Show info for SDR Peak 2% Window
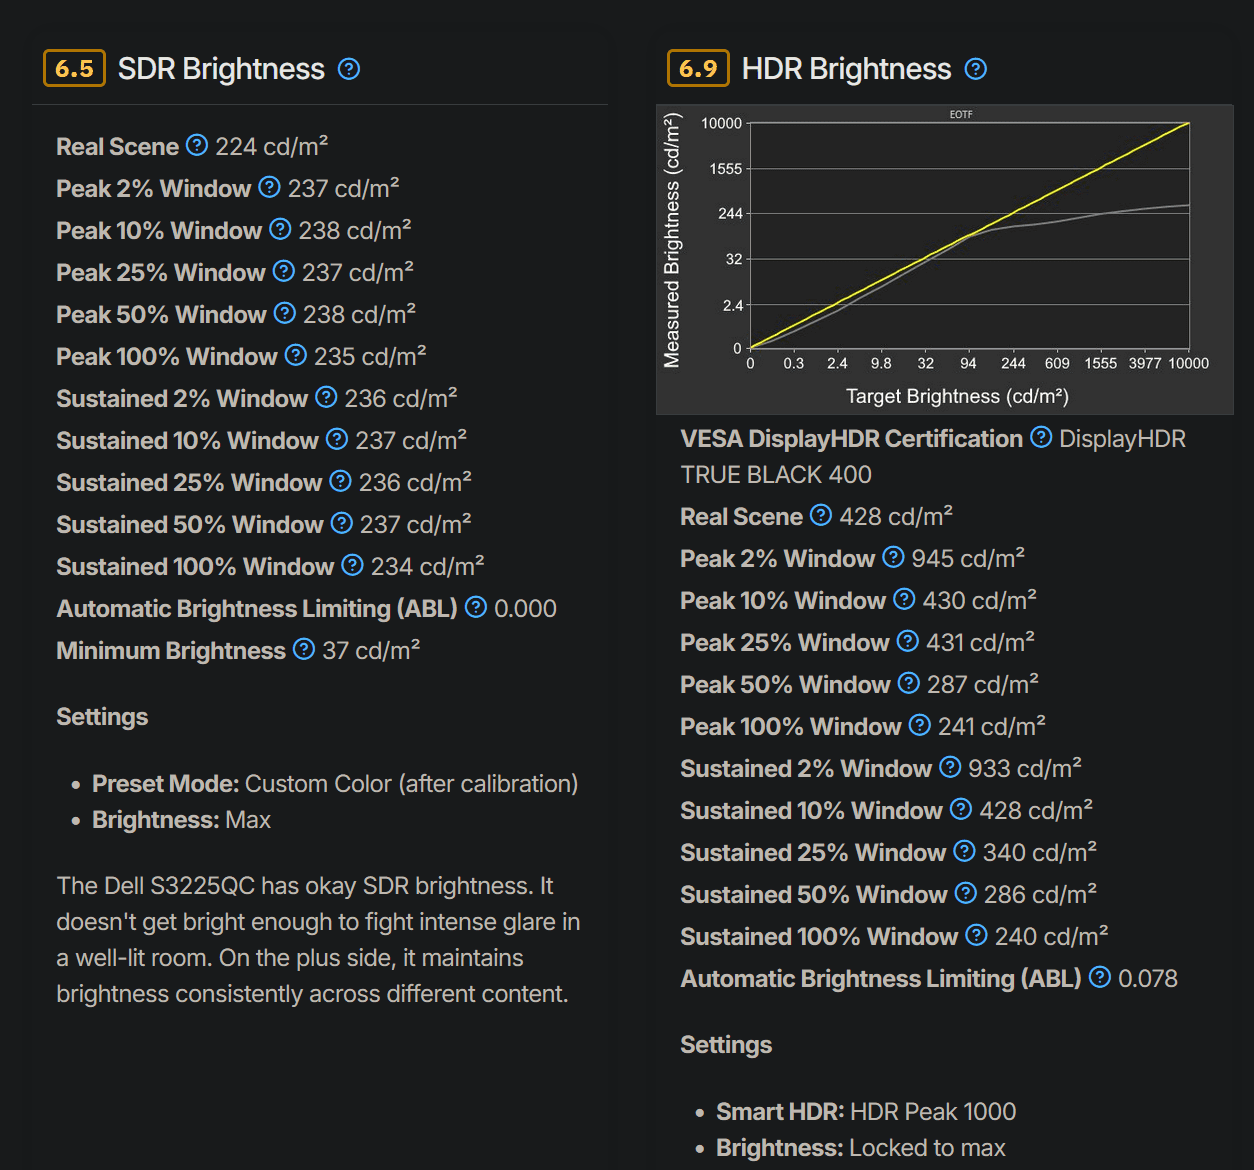The image size is (1254, 1170). pos(269,188)
